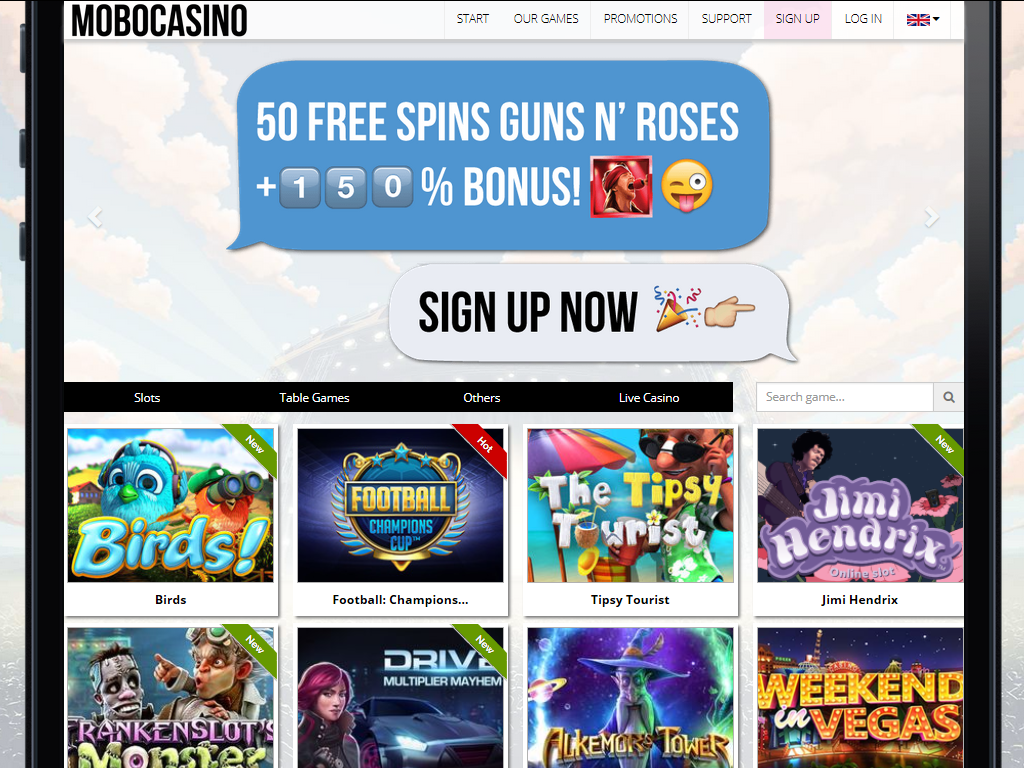
Task: Open the Slots category tab
Action: tap(147, 398)
